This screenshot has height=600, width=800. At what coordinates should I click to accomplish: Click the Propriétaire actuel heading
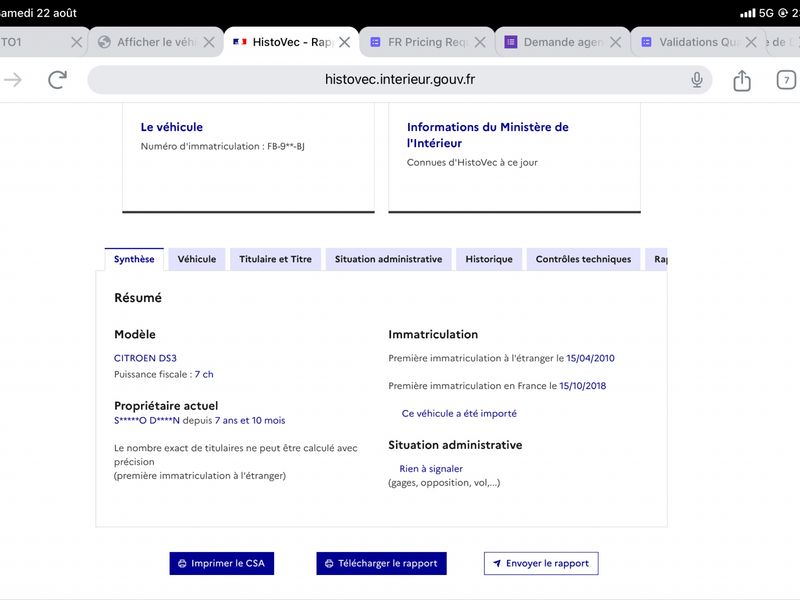pyautogui.click(x=166, y=406)
